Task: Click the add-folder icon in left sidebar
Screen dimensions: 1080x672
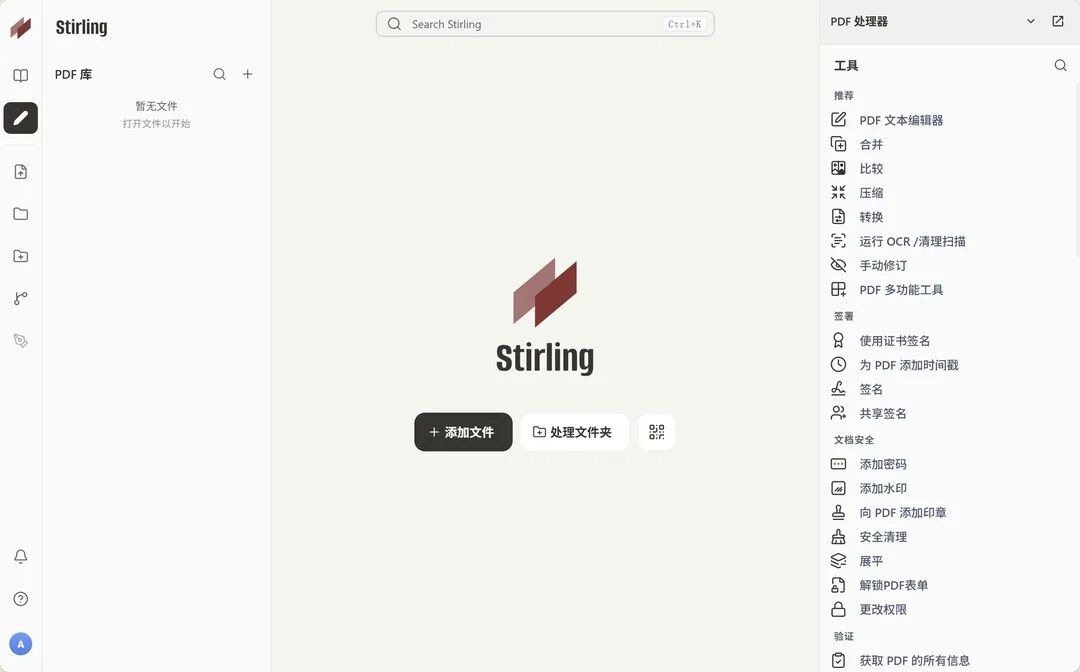Action: point(21,256)
